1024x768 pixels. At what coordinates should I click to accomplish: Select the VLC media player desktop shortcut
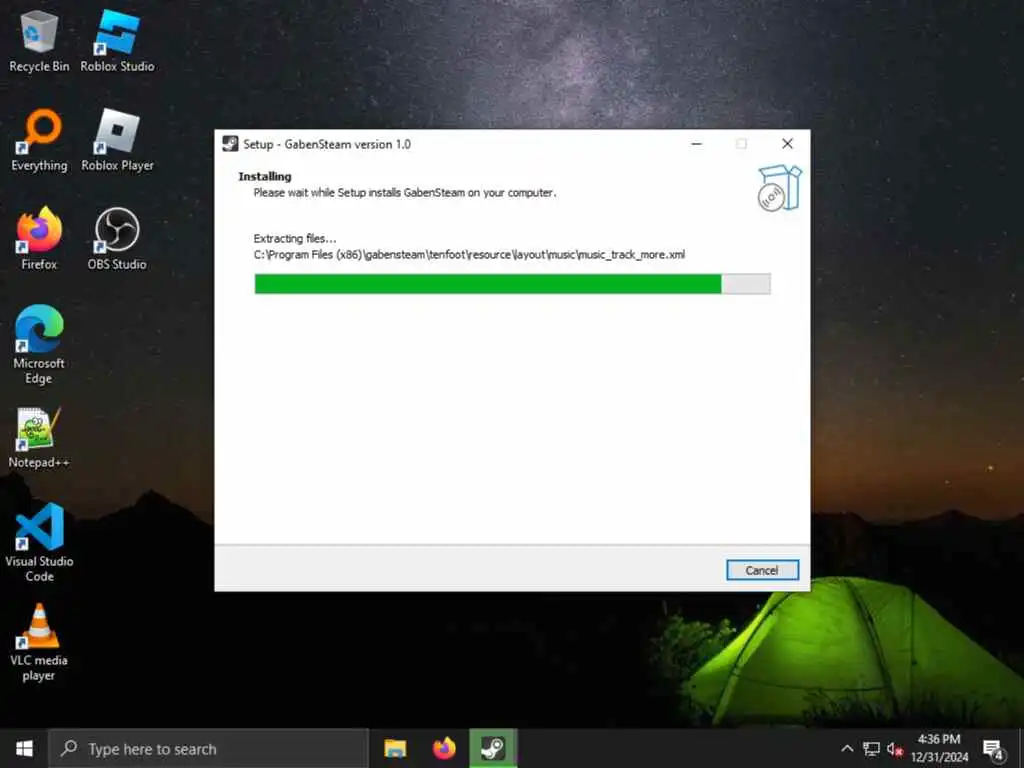tap(39, 642)
